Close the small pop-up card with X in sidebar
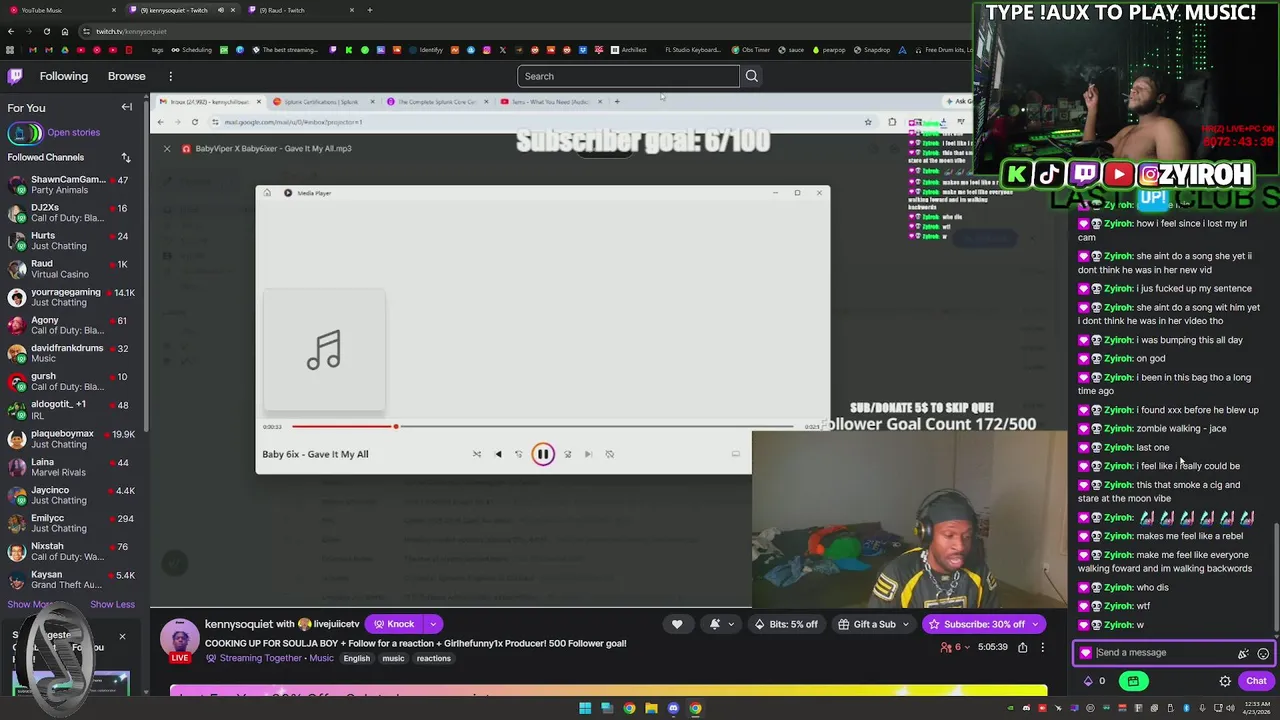The height and width of the screenshot is (720, 1280). [x=122, y=637]
